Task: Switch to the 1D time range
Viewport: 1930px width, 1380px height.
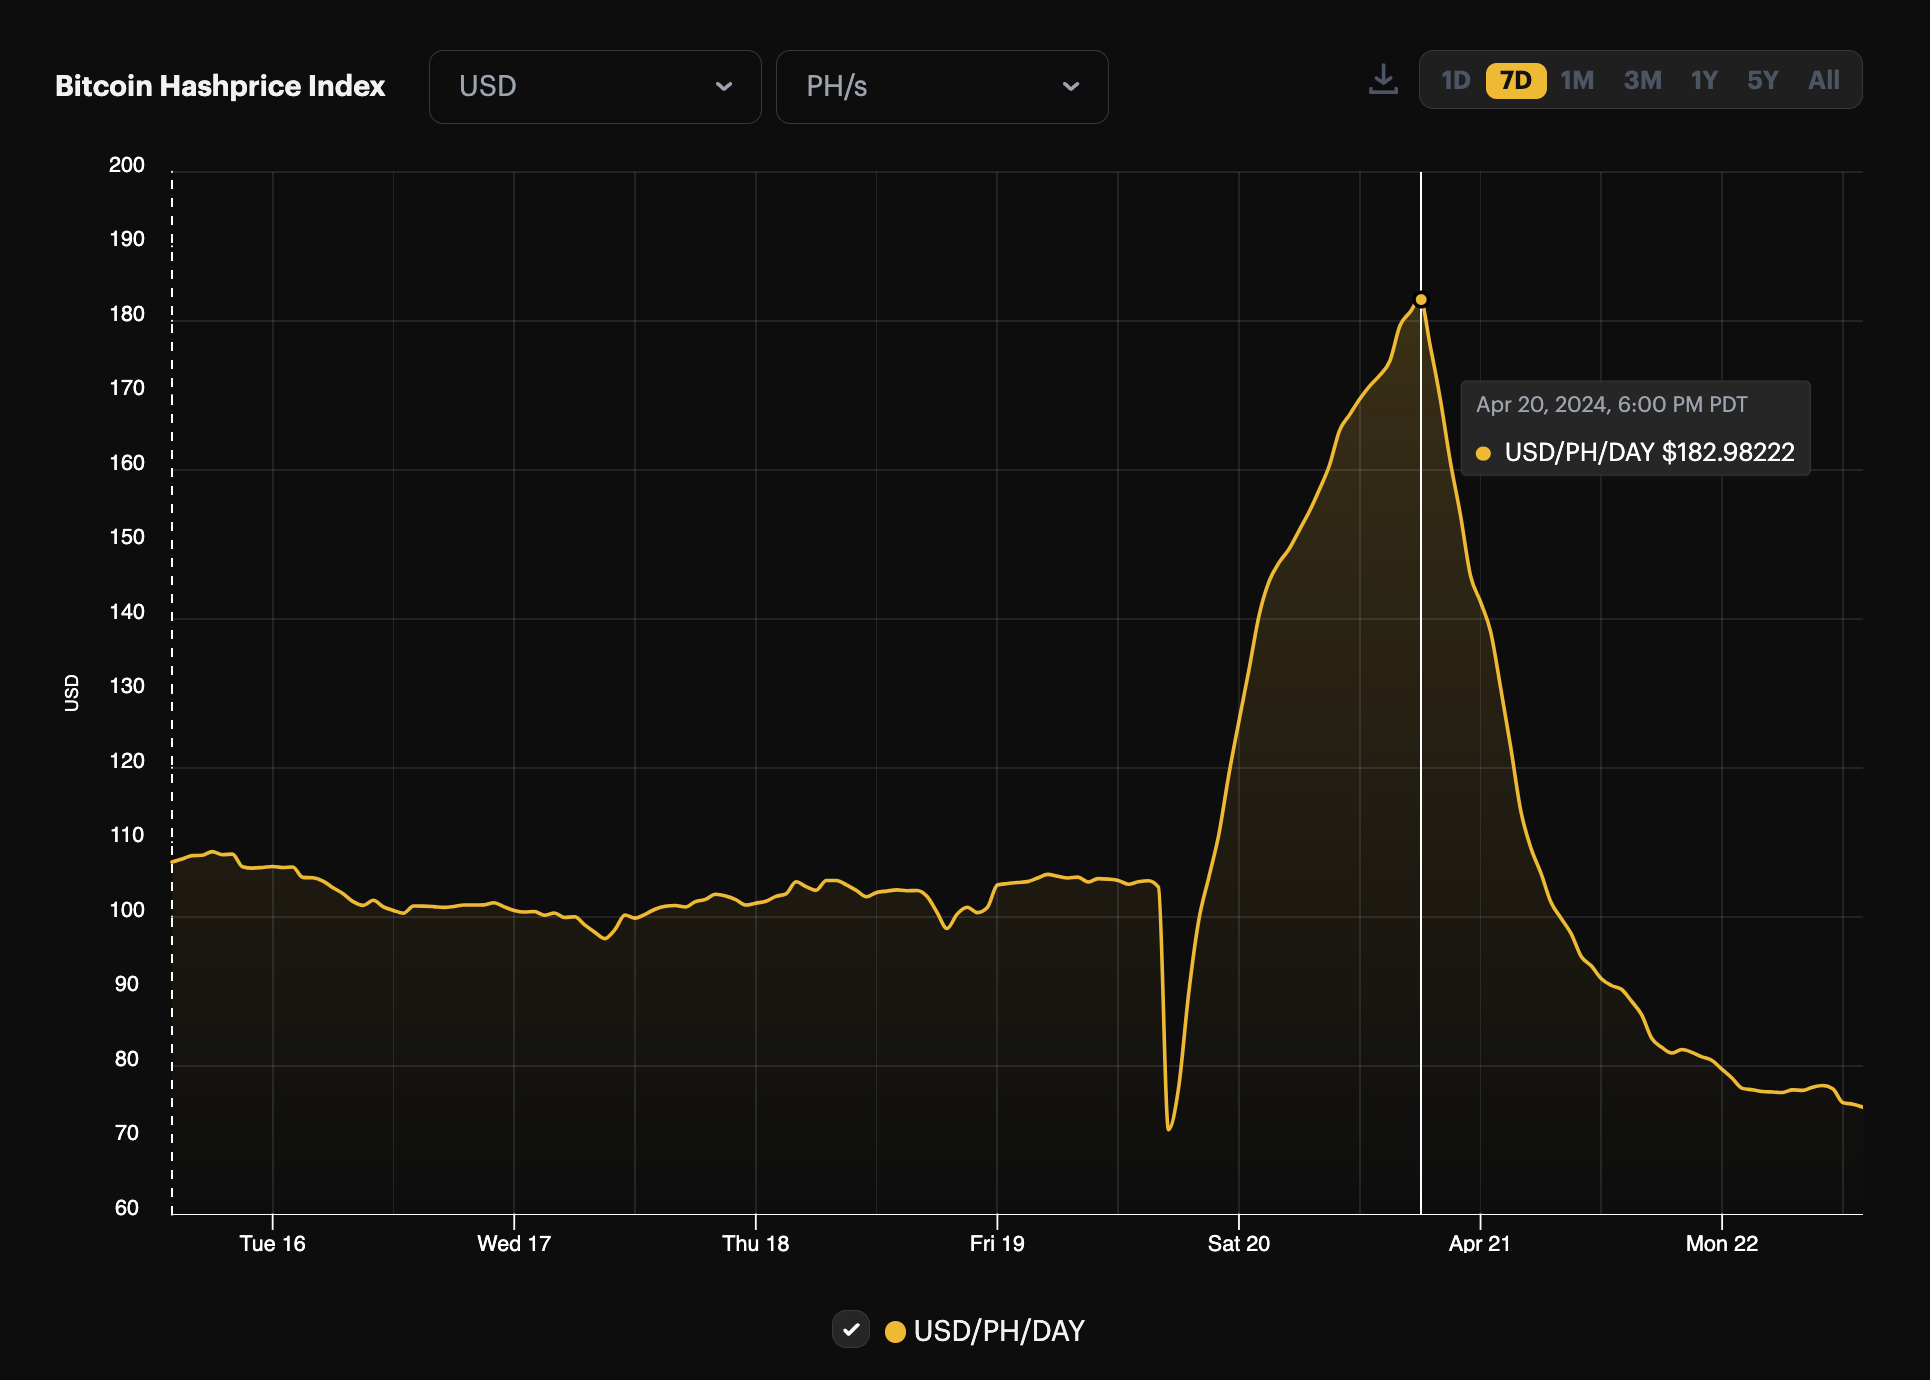Action: (1455, 80)
